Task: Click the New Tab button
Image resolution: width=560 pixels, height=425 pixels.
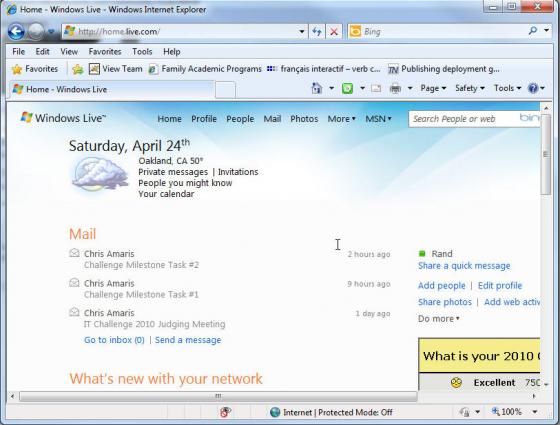Action: click(225, 89)
